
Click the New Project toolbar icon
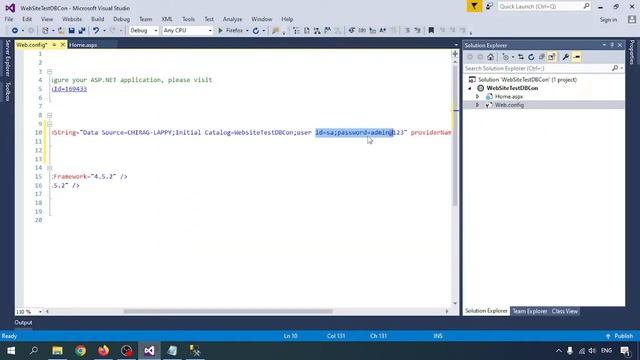[45, 31]
